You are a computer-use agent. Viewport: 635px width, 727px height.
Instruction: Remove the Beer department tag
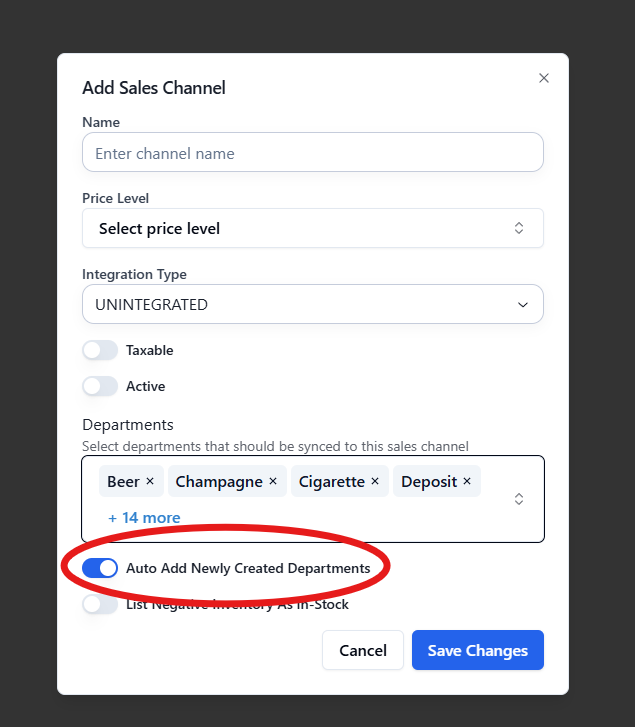tap(150, 481)
